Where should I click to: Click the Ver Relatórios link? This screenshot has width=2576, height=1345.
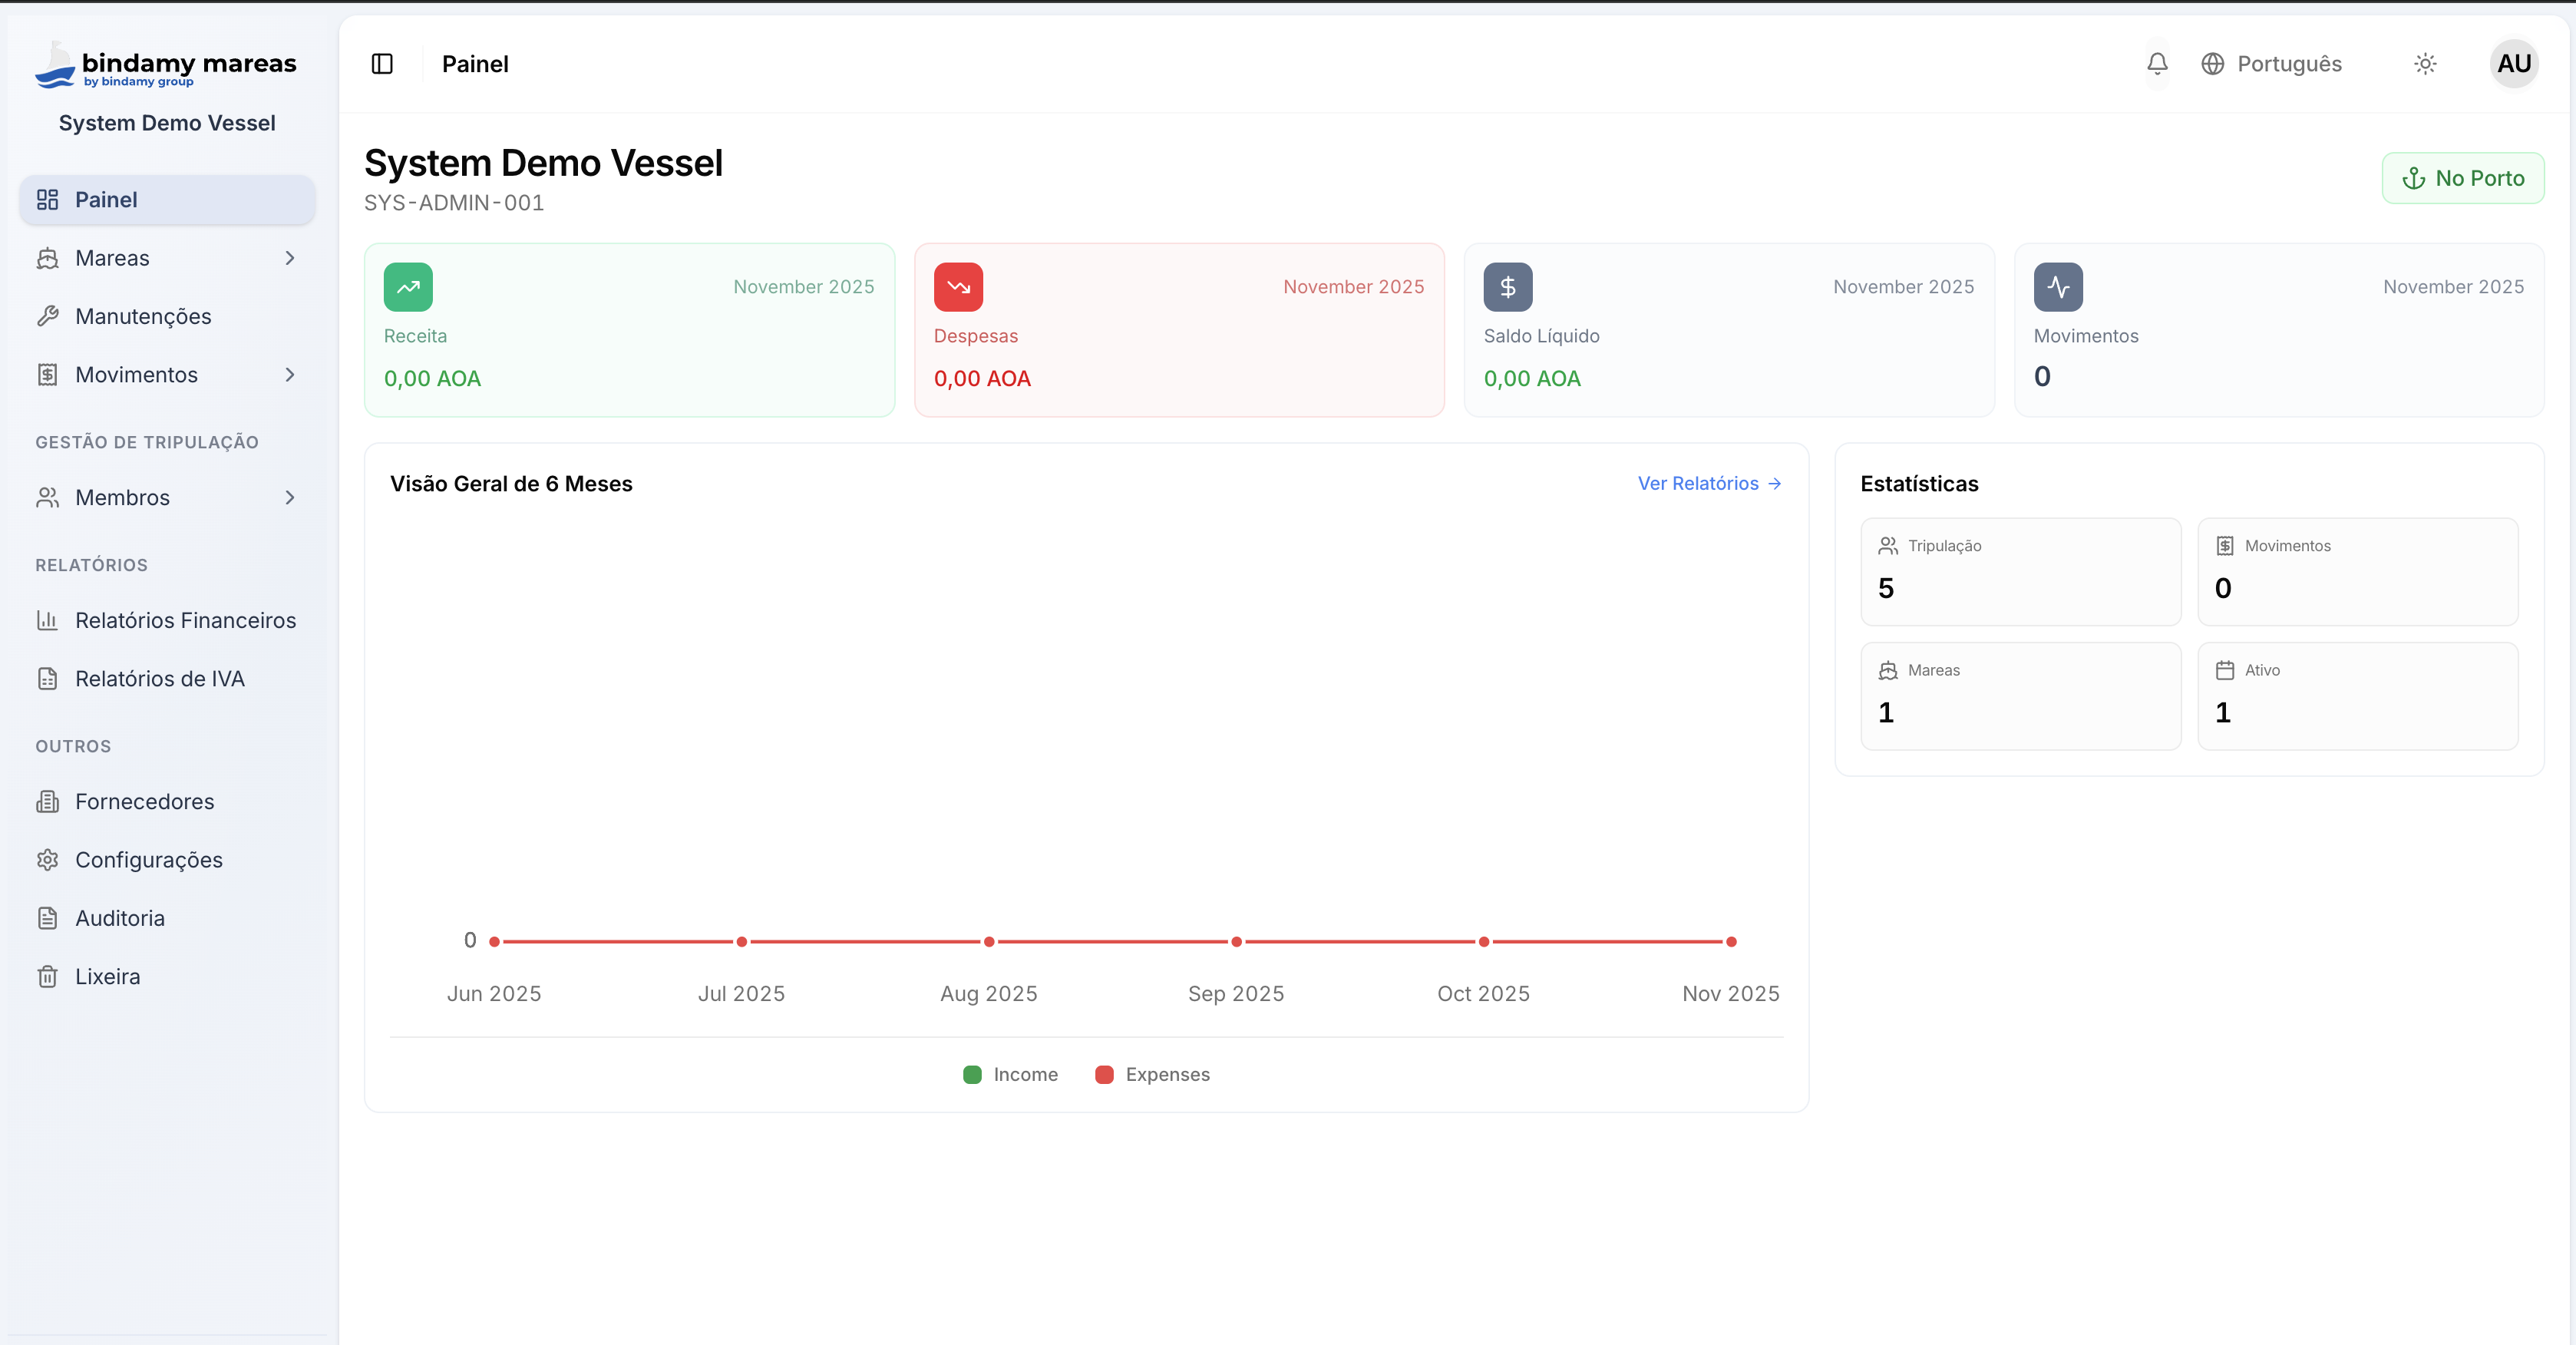[1709, 483]
